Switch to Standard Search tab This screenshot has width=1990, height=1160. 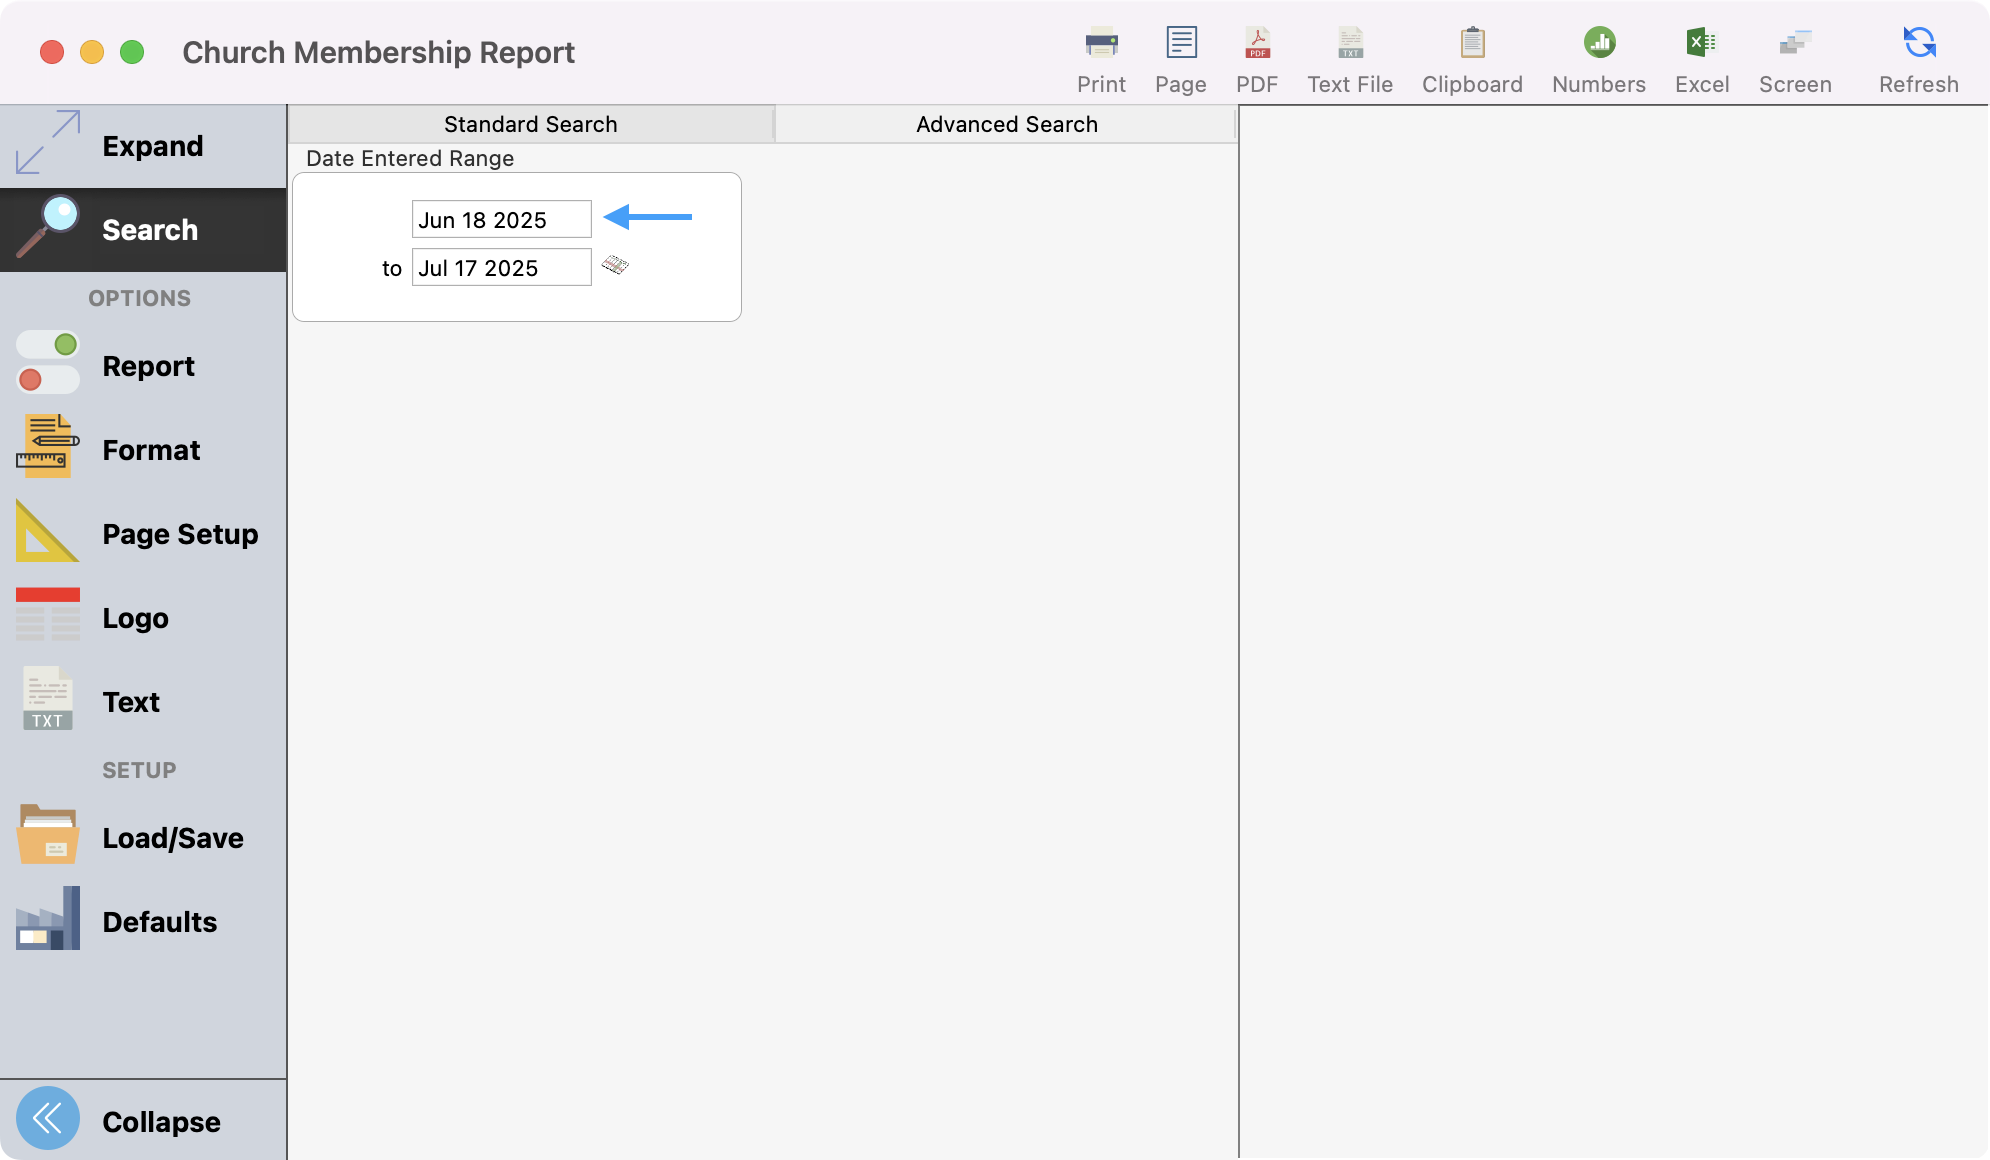[531, 124]
